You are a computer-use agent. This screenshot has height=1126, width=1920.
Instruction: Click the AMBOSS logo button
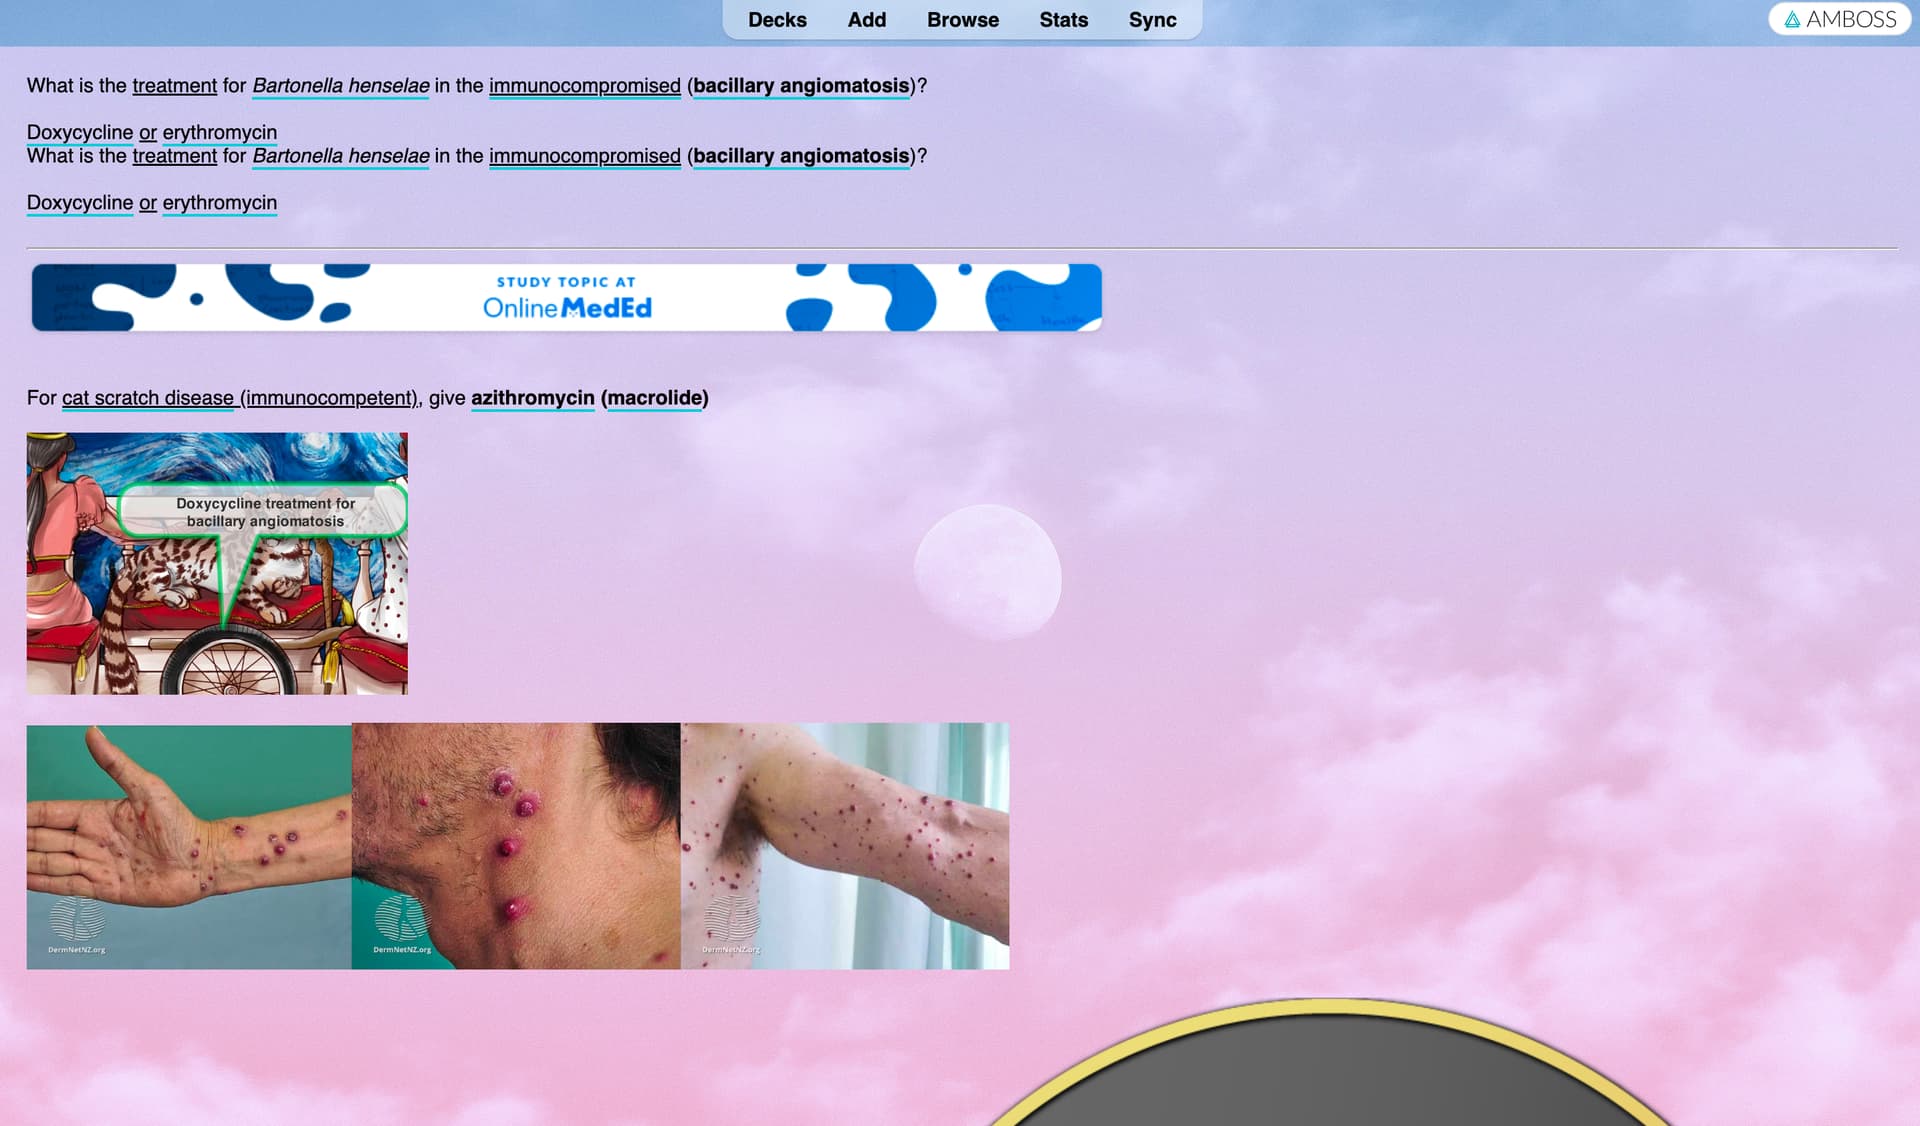[x=1839, y=19]
